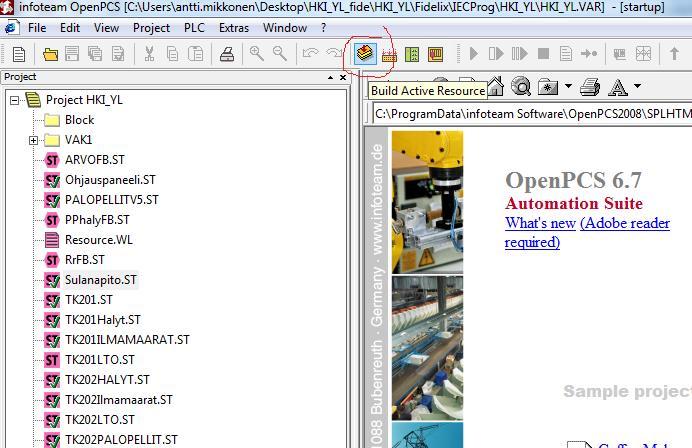
Task: Click the Rebuild All icon beside Build Active Resource
Action: 389,55
